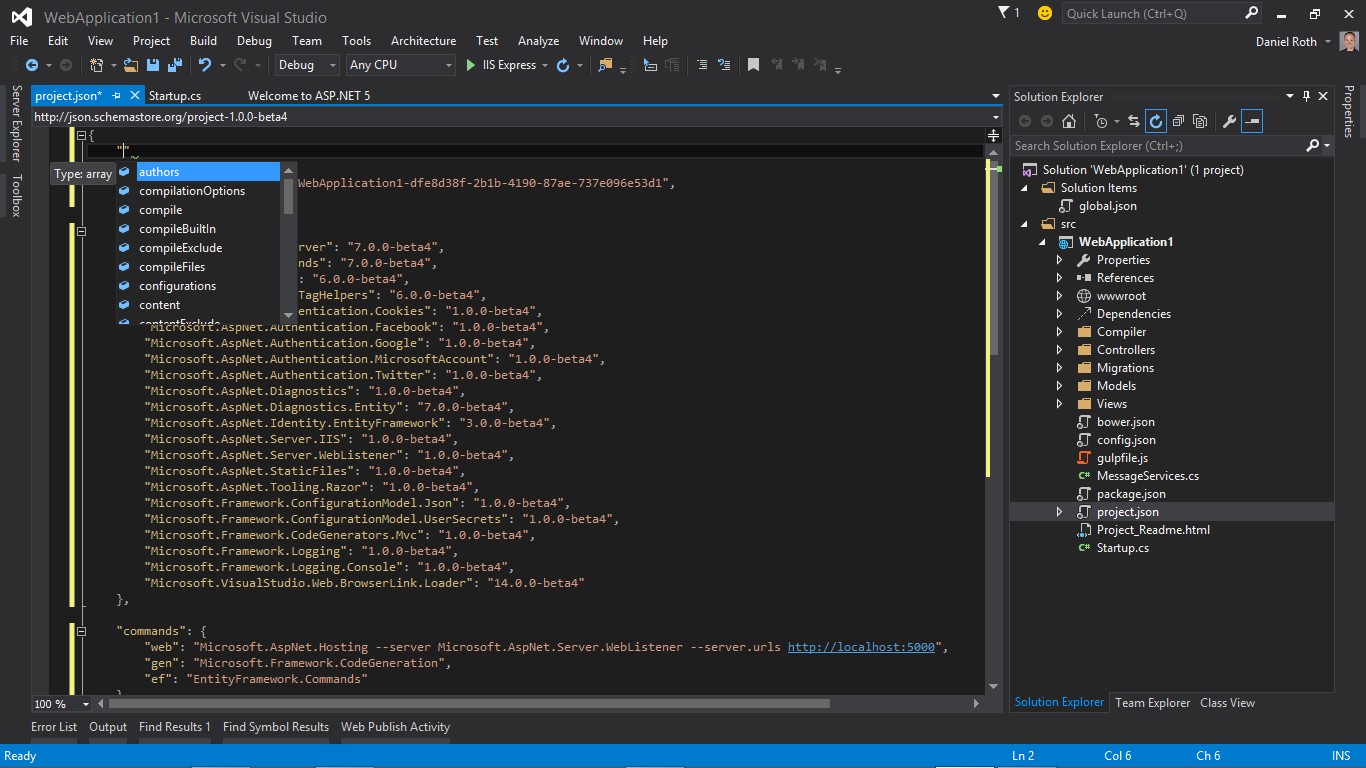Toggle Preview Selected Items button
Screen dimensions: 1366x768
point(1252,121)
